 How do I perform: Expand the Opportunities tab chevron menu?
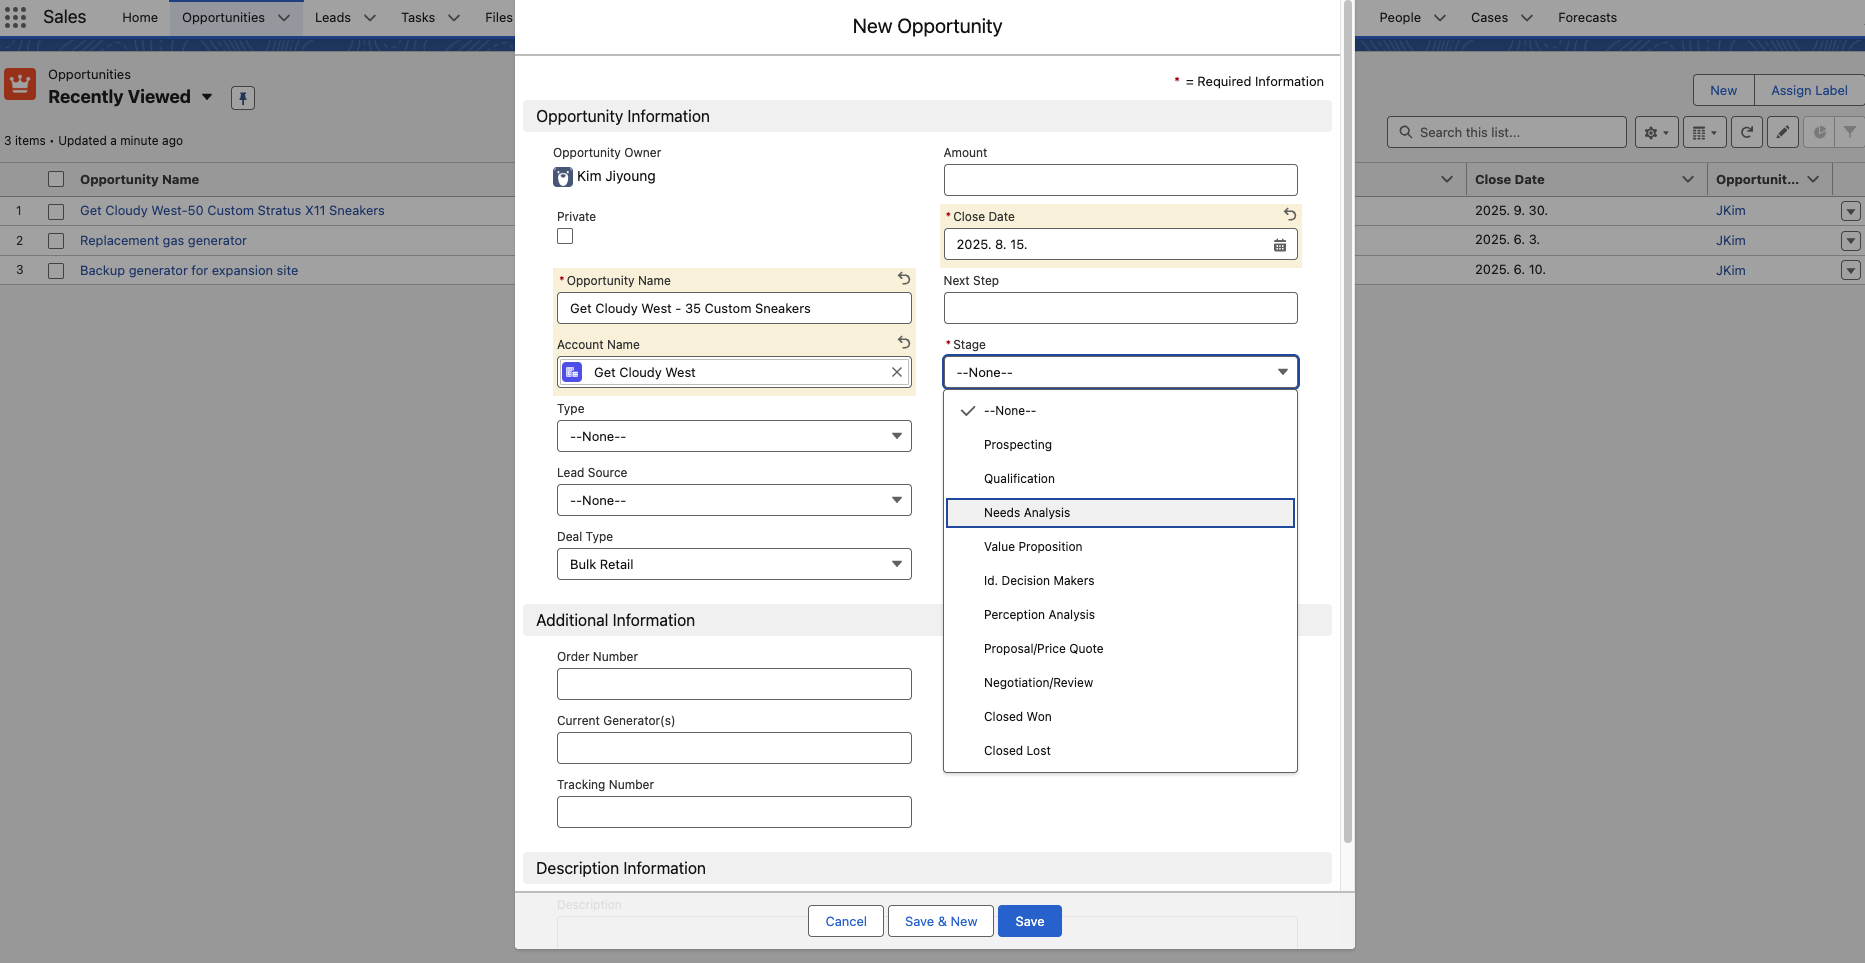284,18
